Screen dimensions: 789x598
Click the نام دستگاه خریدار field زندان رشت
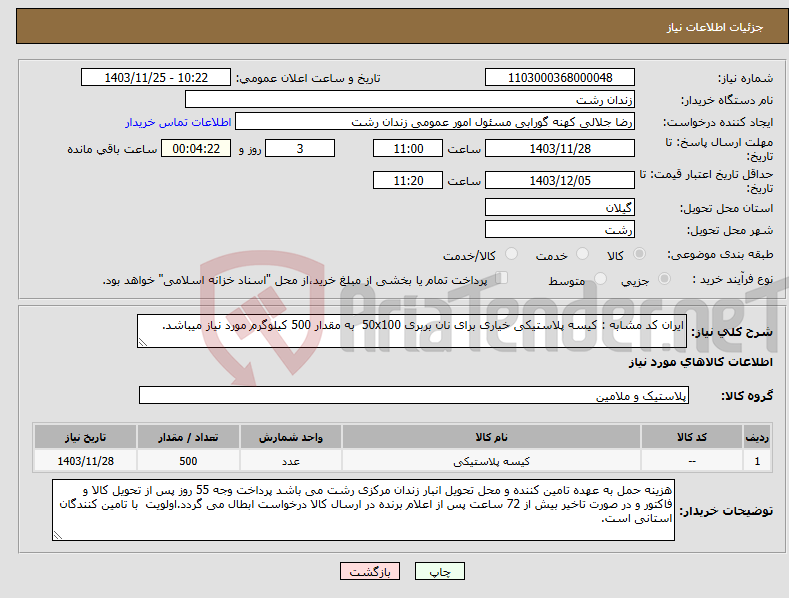pos(410,99)
